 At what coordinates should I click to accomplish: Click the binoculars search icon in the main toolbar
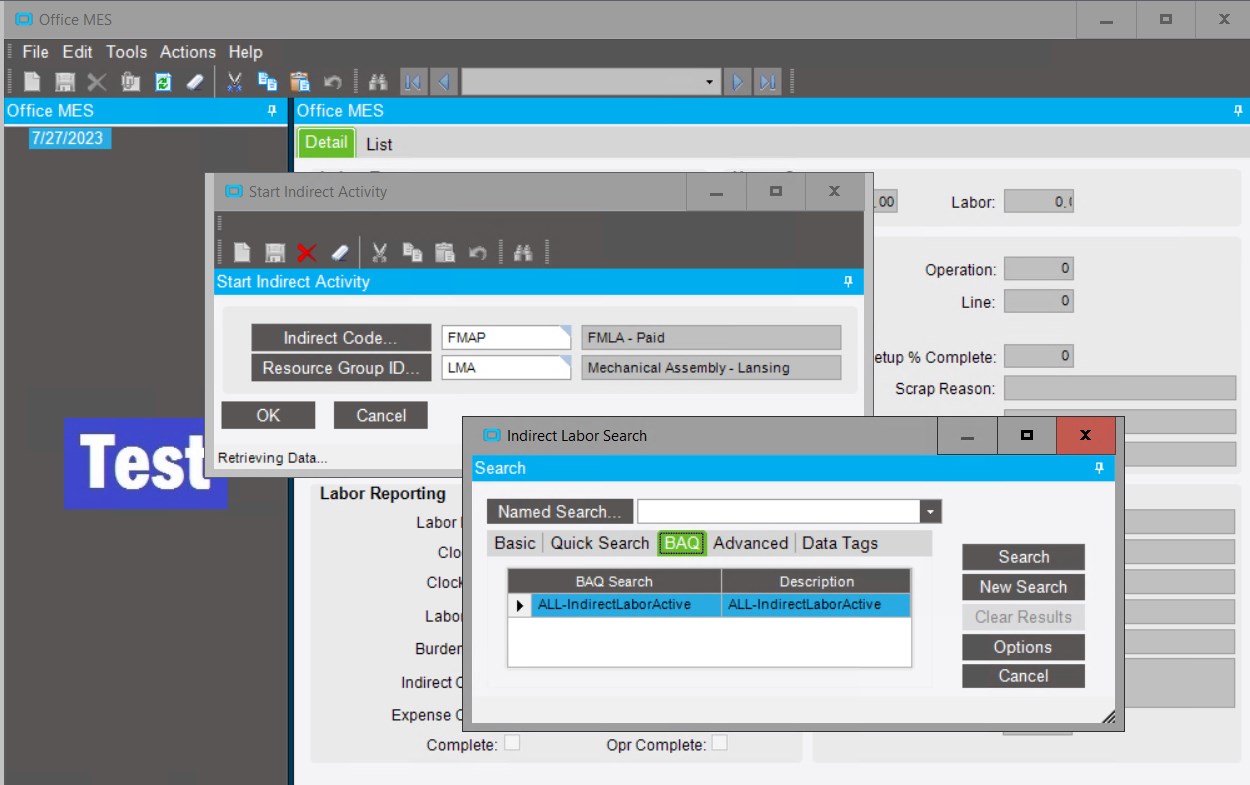coord(378,82)
